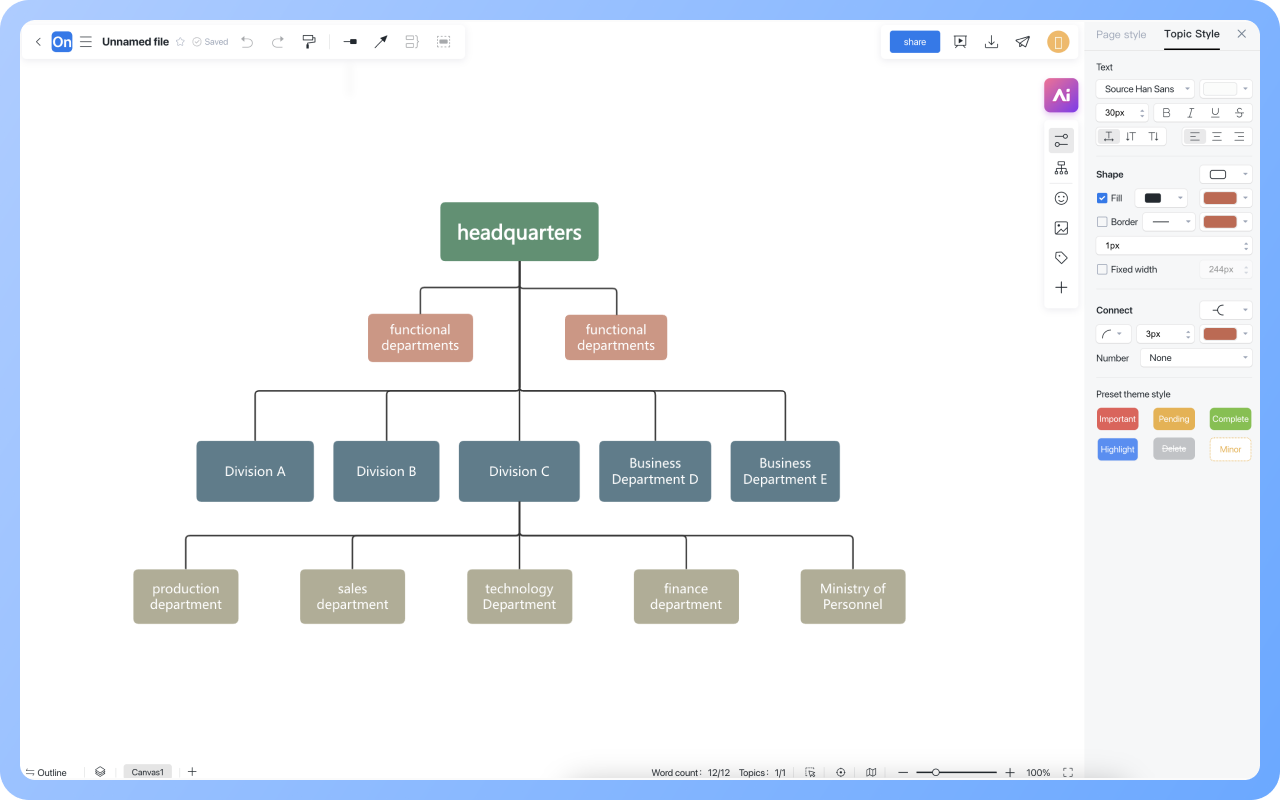The image size is (1280, 800).
Task: Switch to the Page style tab
Action: 1121,34
